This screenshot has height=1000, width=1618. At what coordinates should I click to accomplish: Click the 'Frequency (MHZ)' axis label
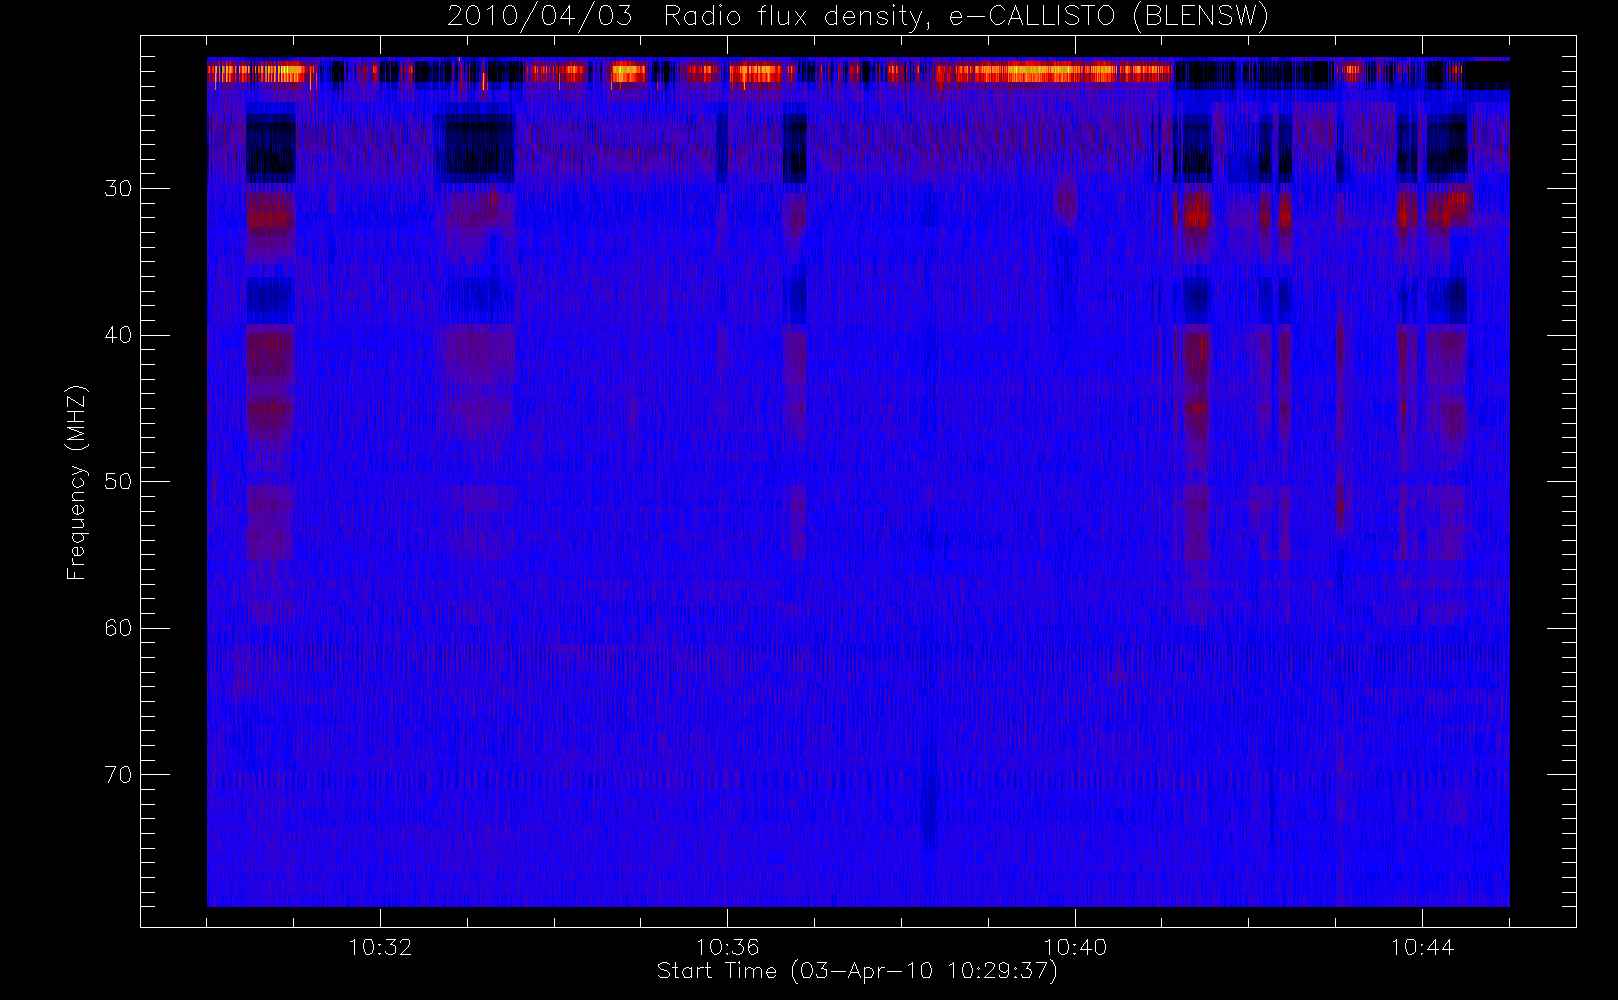click(x=77, y=482)
